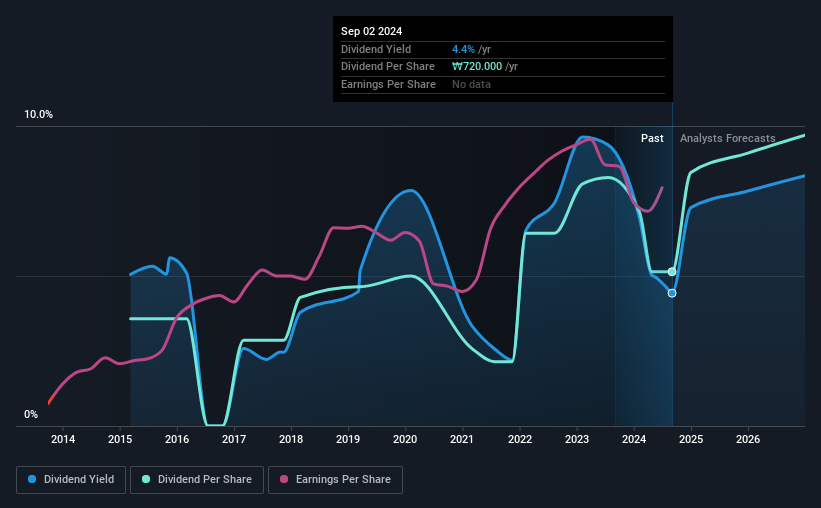The height and width of the screenshot is (508, 821).
Task: Click the 2016 x-axis label
Action: click(177, 439)
